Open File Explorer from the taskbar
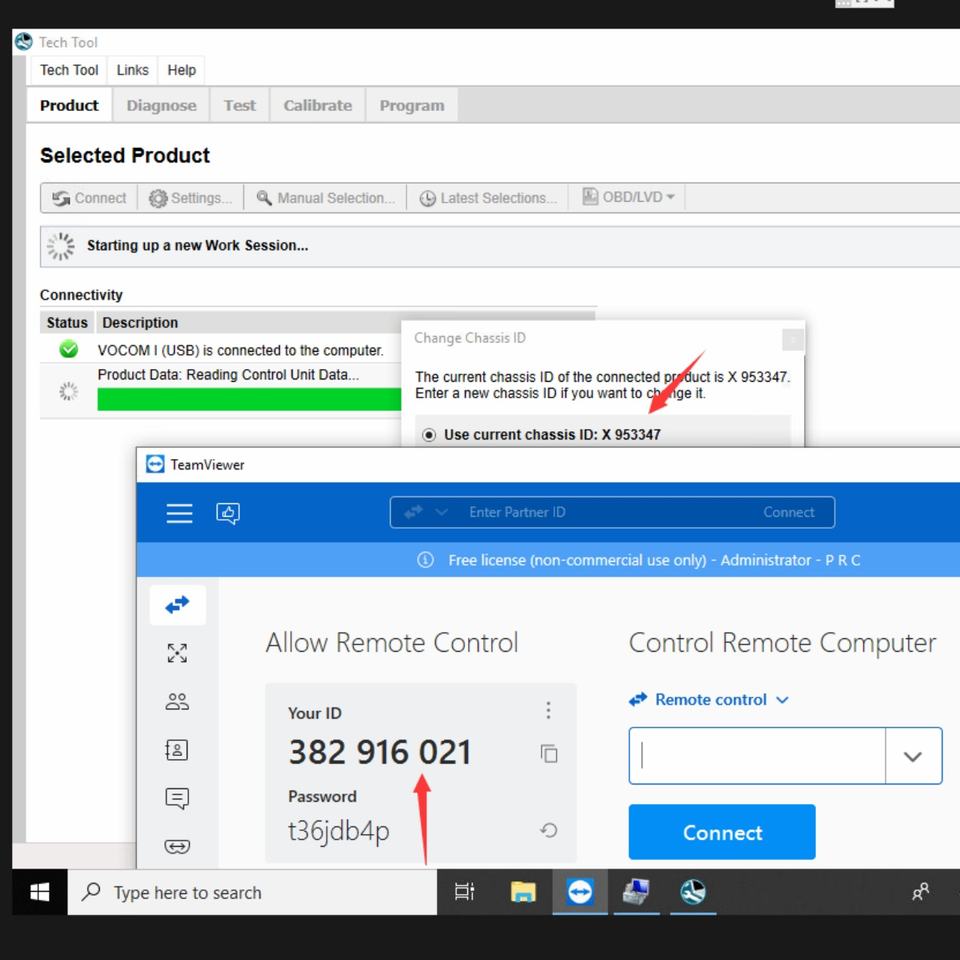The height and width of the screenshot is (960, 960). [523, 892]
